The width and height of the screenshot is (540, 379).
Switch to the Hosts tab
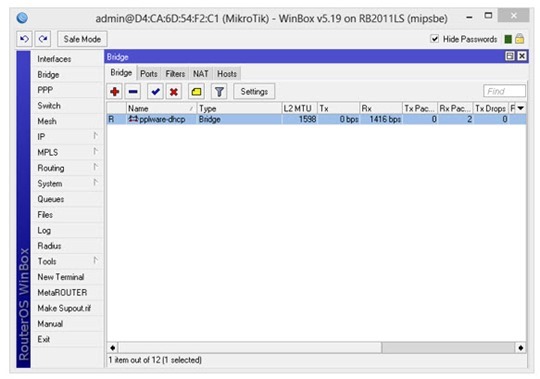click(227, 74)
